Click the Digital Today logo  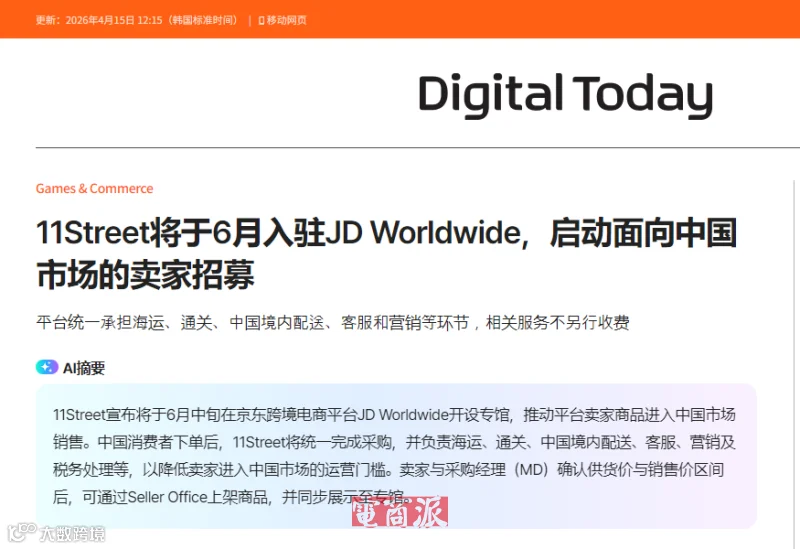pyautogui.click(x=565, y=95)
